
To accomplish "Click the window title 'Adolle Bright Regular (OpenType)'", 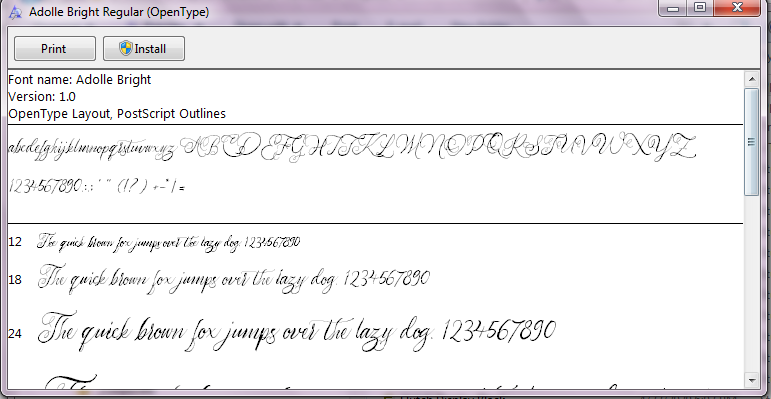I will point(119,12).
